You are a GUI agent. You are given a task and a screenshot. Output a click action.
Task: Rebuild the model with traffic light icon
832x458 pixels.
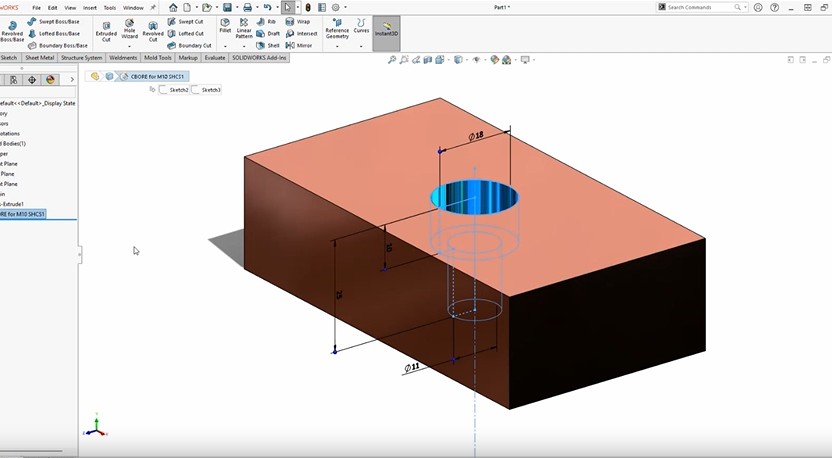308,7
